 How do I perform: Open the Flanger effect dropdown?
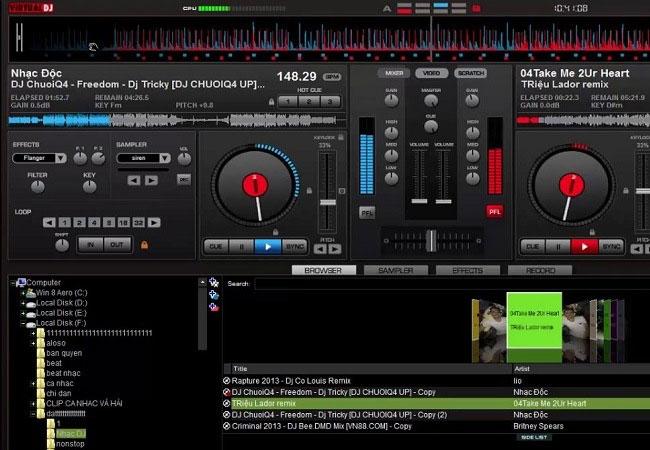(x=61, y=158)
